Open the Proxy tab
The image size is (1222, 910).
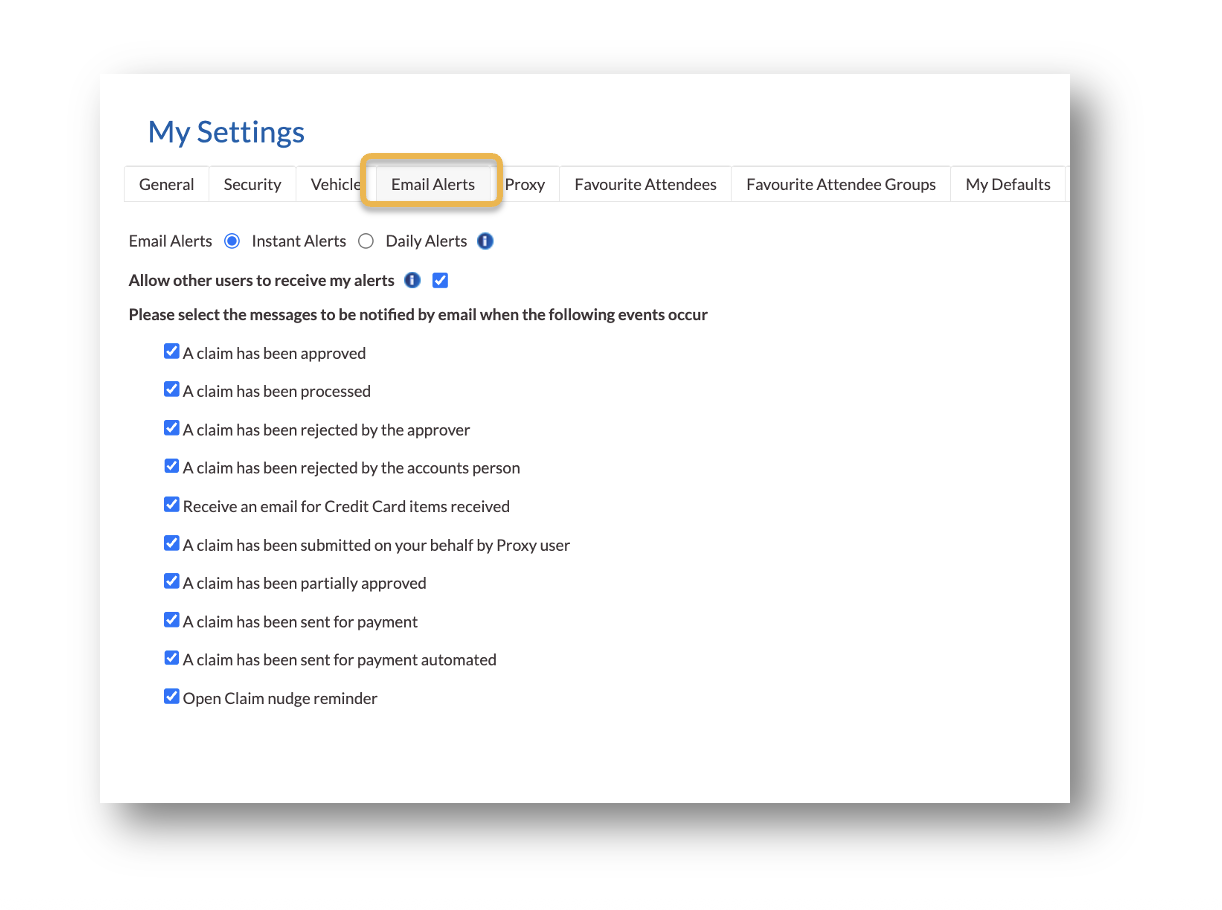(525, 184)
